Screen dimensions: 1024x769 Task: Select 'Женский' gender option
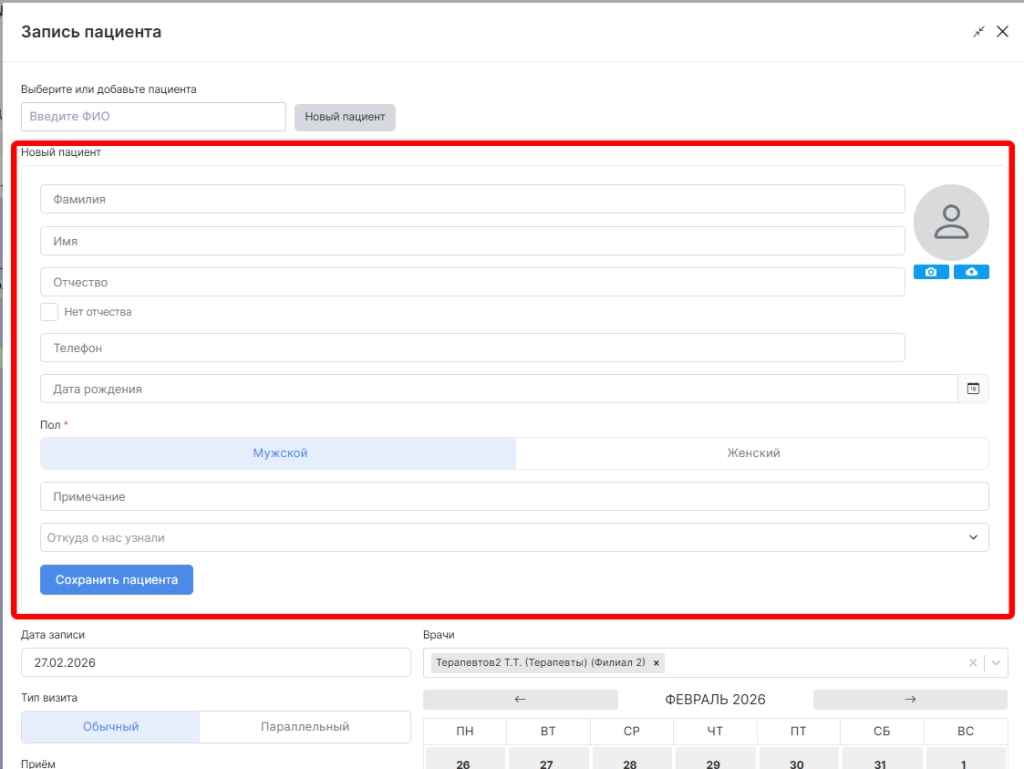pos(753,453)
